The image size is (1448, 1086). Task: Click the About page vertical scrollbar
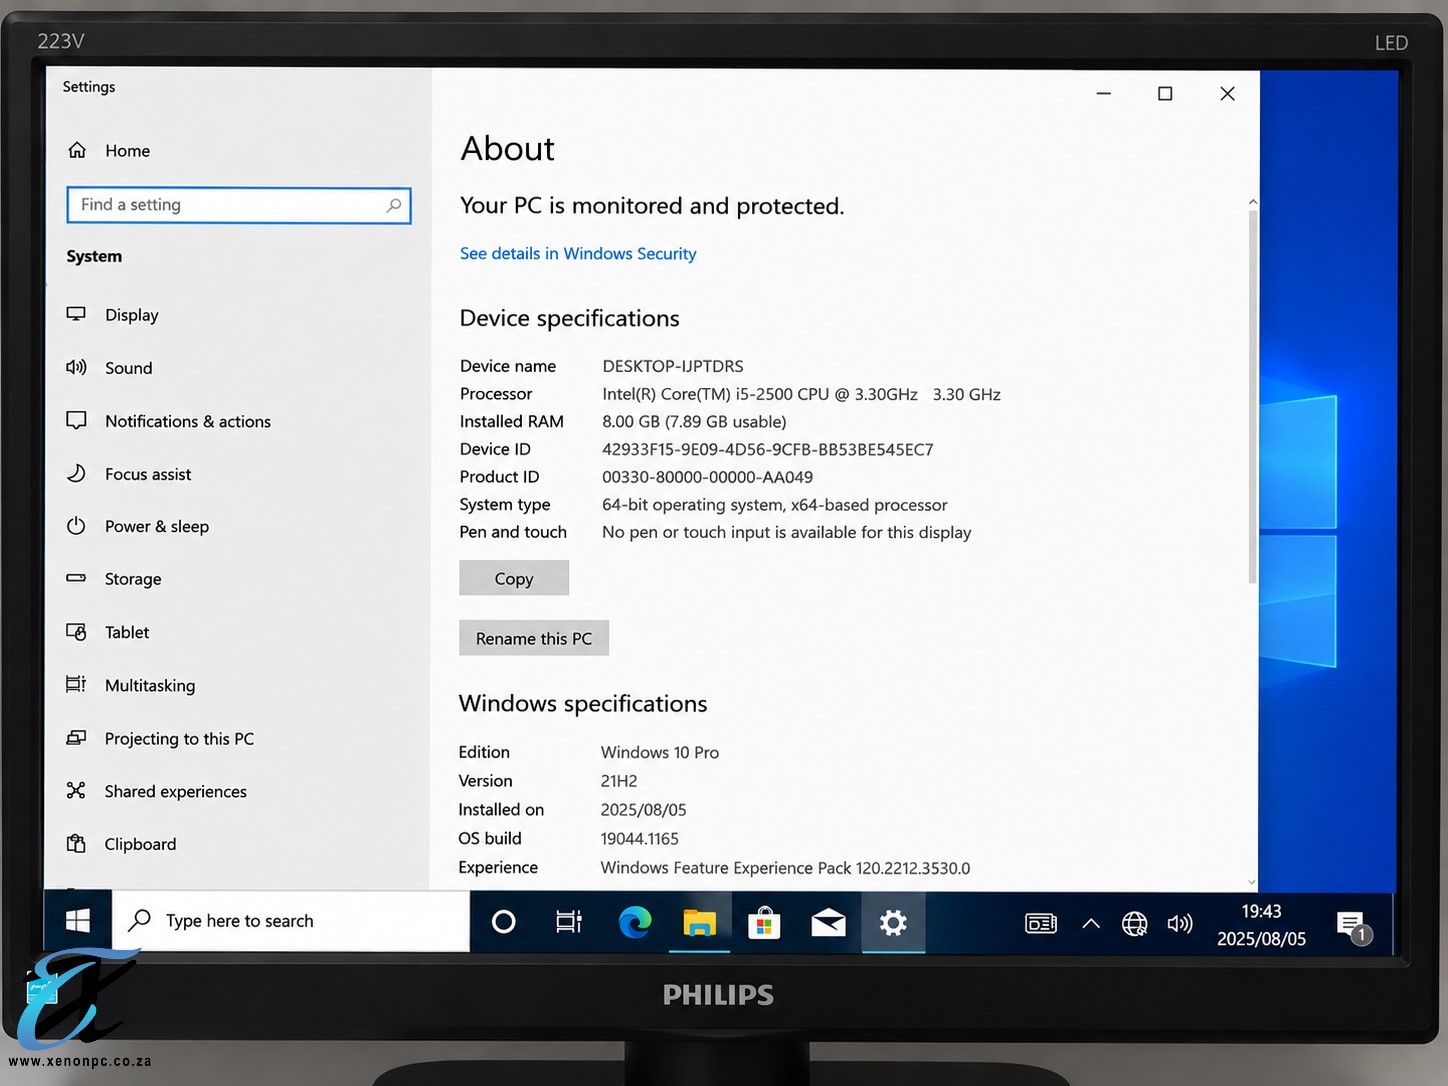pos(1252,395)
